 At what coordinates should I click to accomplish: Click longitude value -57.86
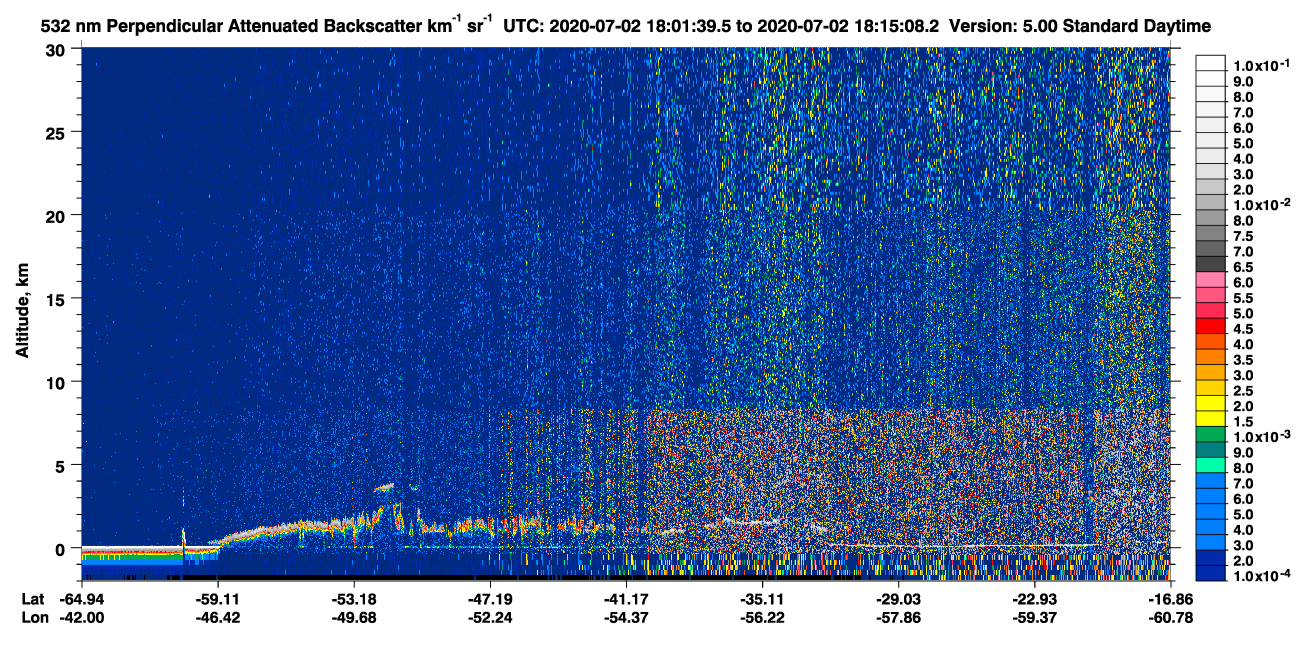point(898,617)
